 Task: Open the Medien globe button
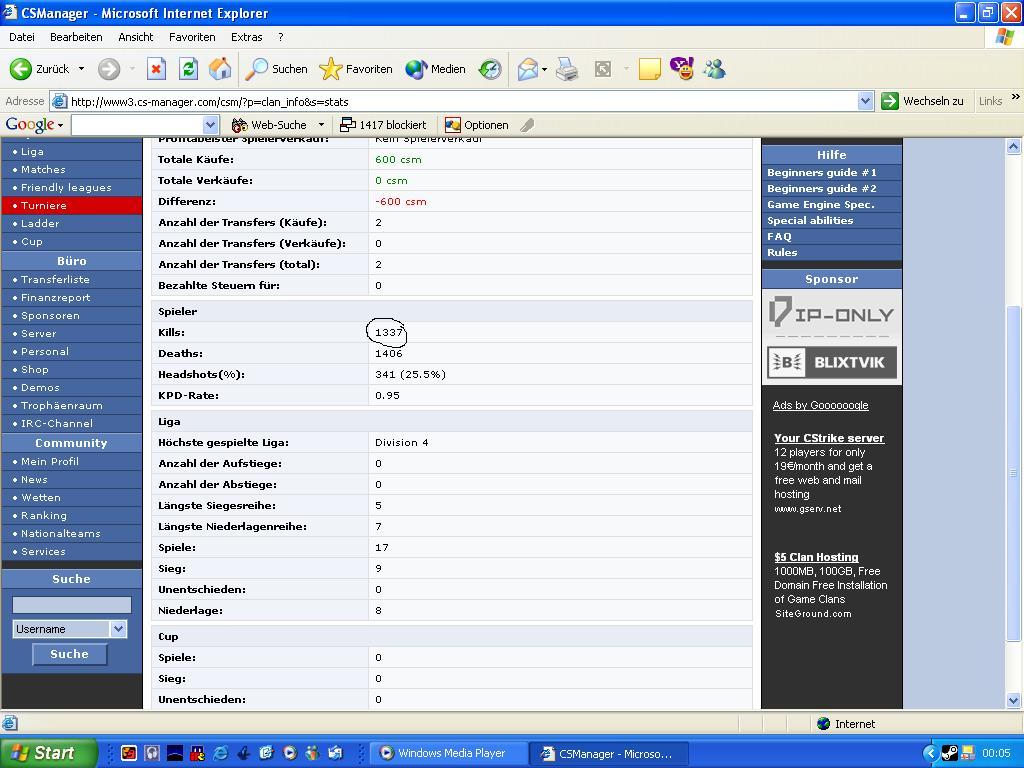coord(435,69)
